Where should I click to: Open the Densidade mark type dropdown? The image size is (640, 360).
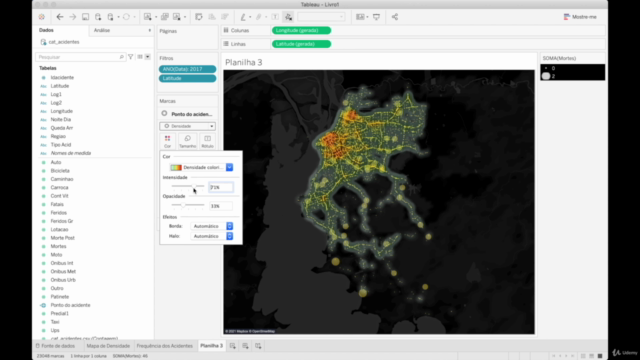point(187,126)
